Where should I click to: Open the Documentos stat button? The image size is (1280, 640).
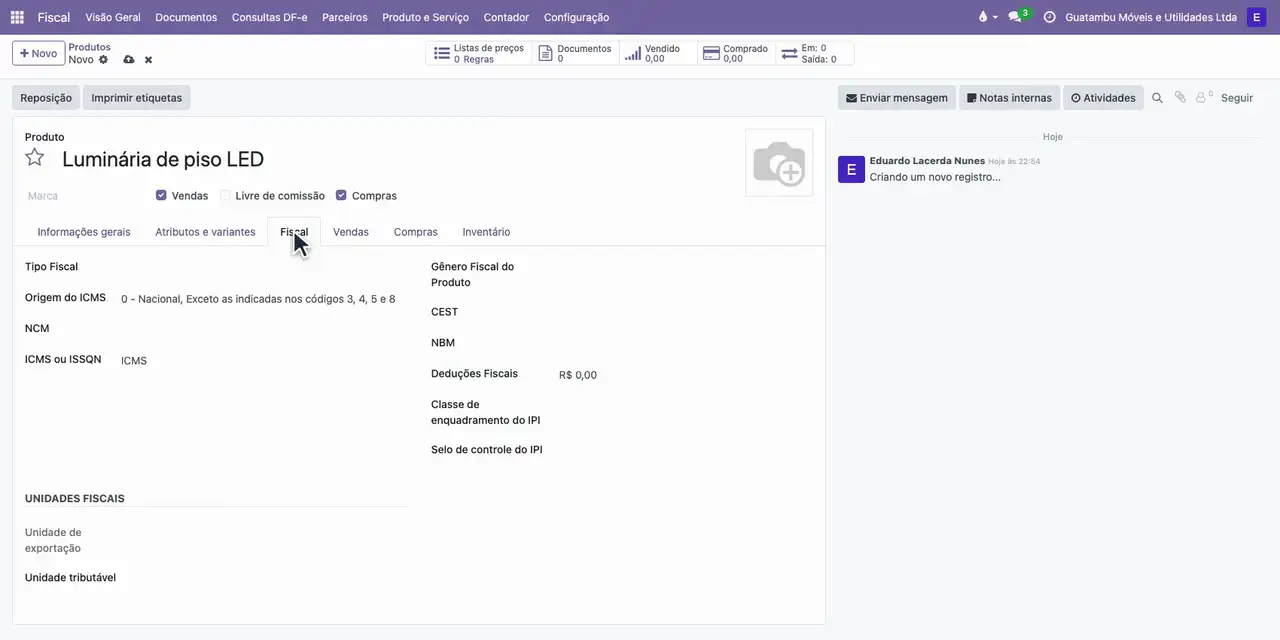[x=575, y=53]
